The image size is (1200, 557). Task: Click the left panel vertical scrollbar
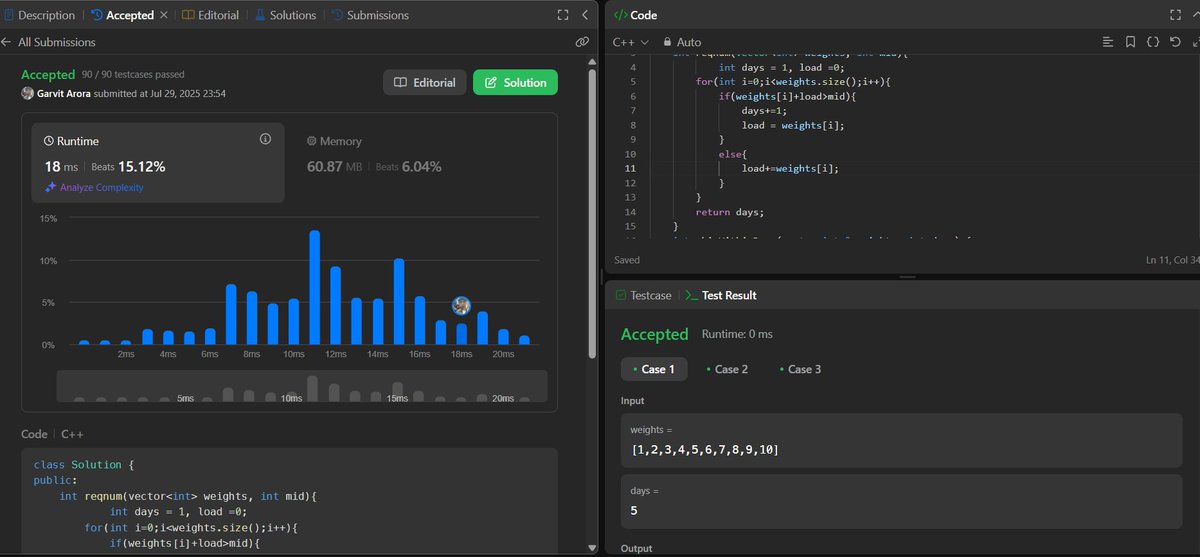(593, 213)
